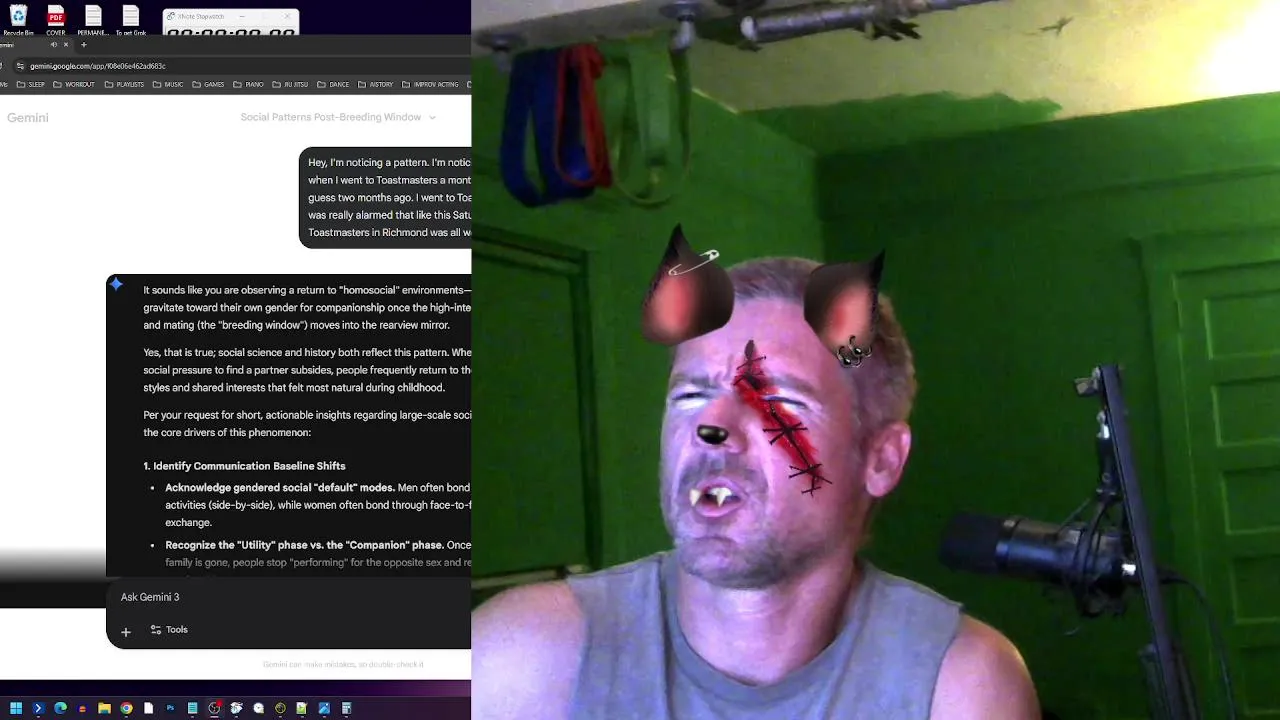The width and height of the screenshot is (1280, 720).
Task: Open the WORKOUT bookmarks folder
Action: 74,84
